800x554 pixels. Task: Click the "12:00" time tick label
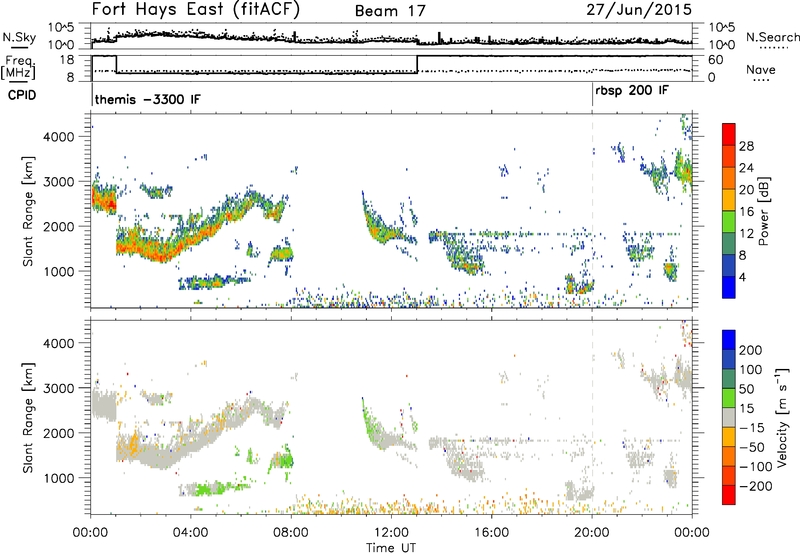click(x=391, y=533)
